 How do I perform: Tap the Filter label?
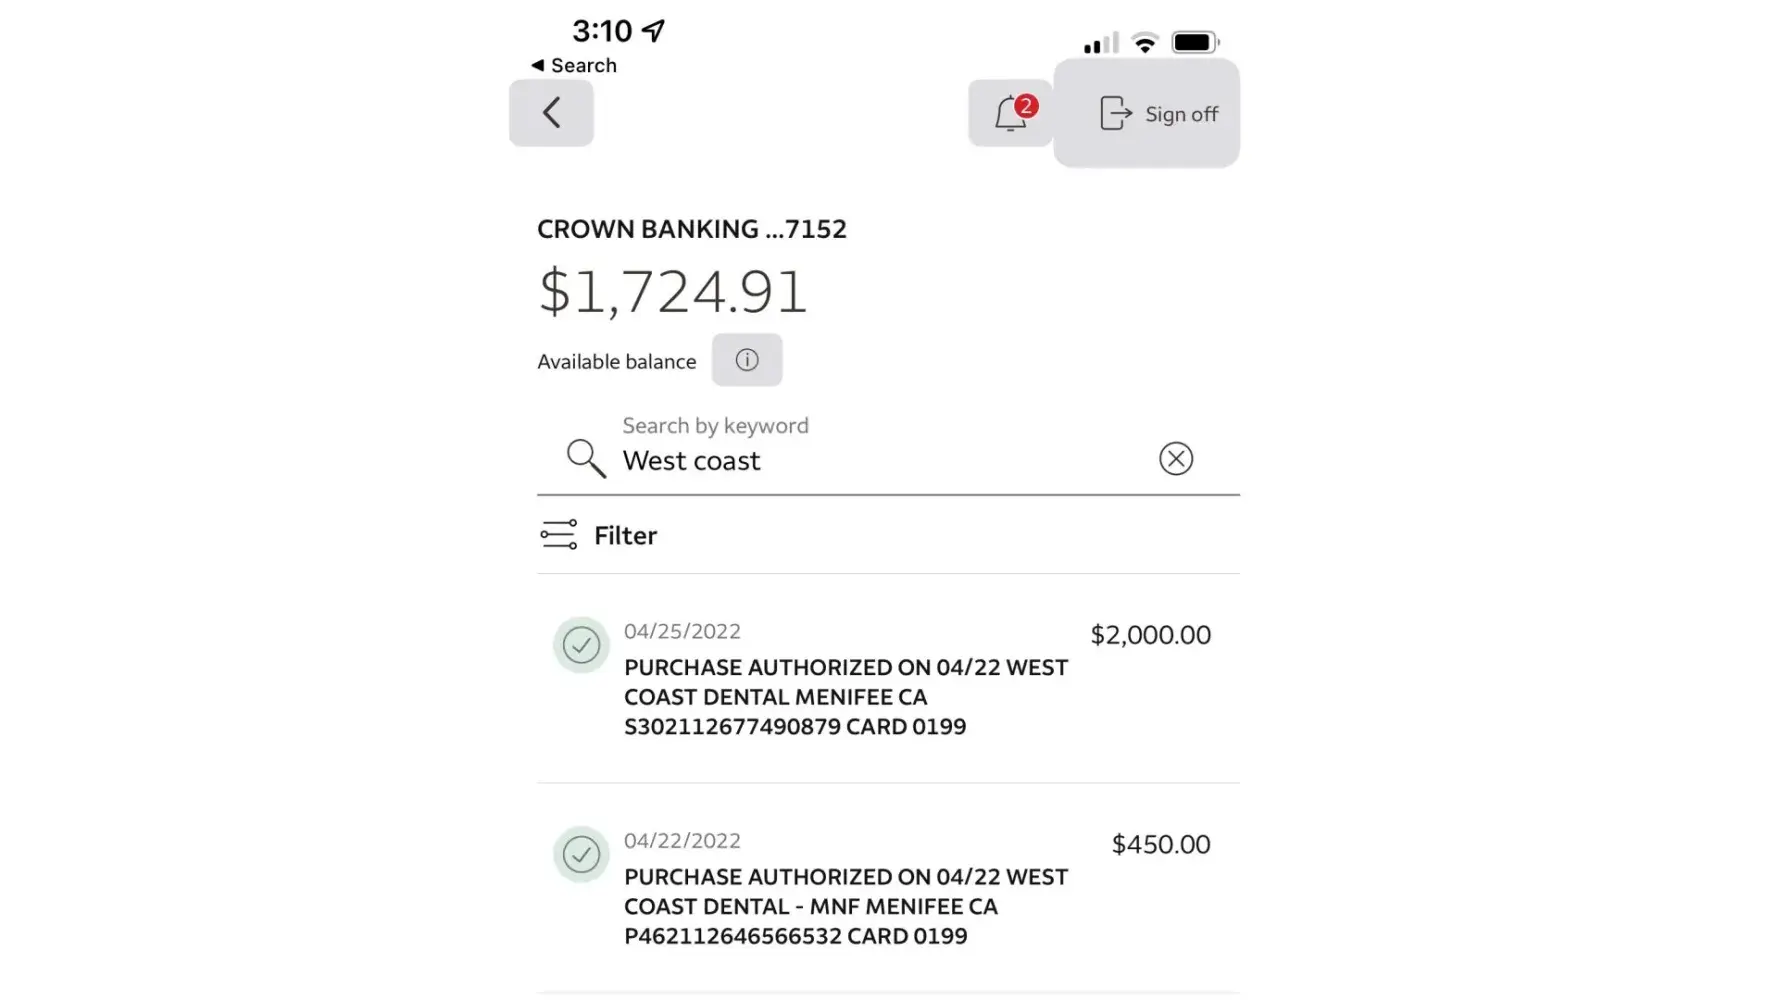[x=625, y=536]
